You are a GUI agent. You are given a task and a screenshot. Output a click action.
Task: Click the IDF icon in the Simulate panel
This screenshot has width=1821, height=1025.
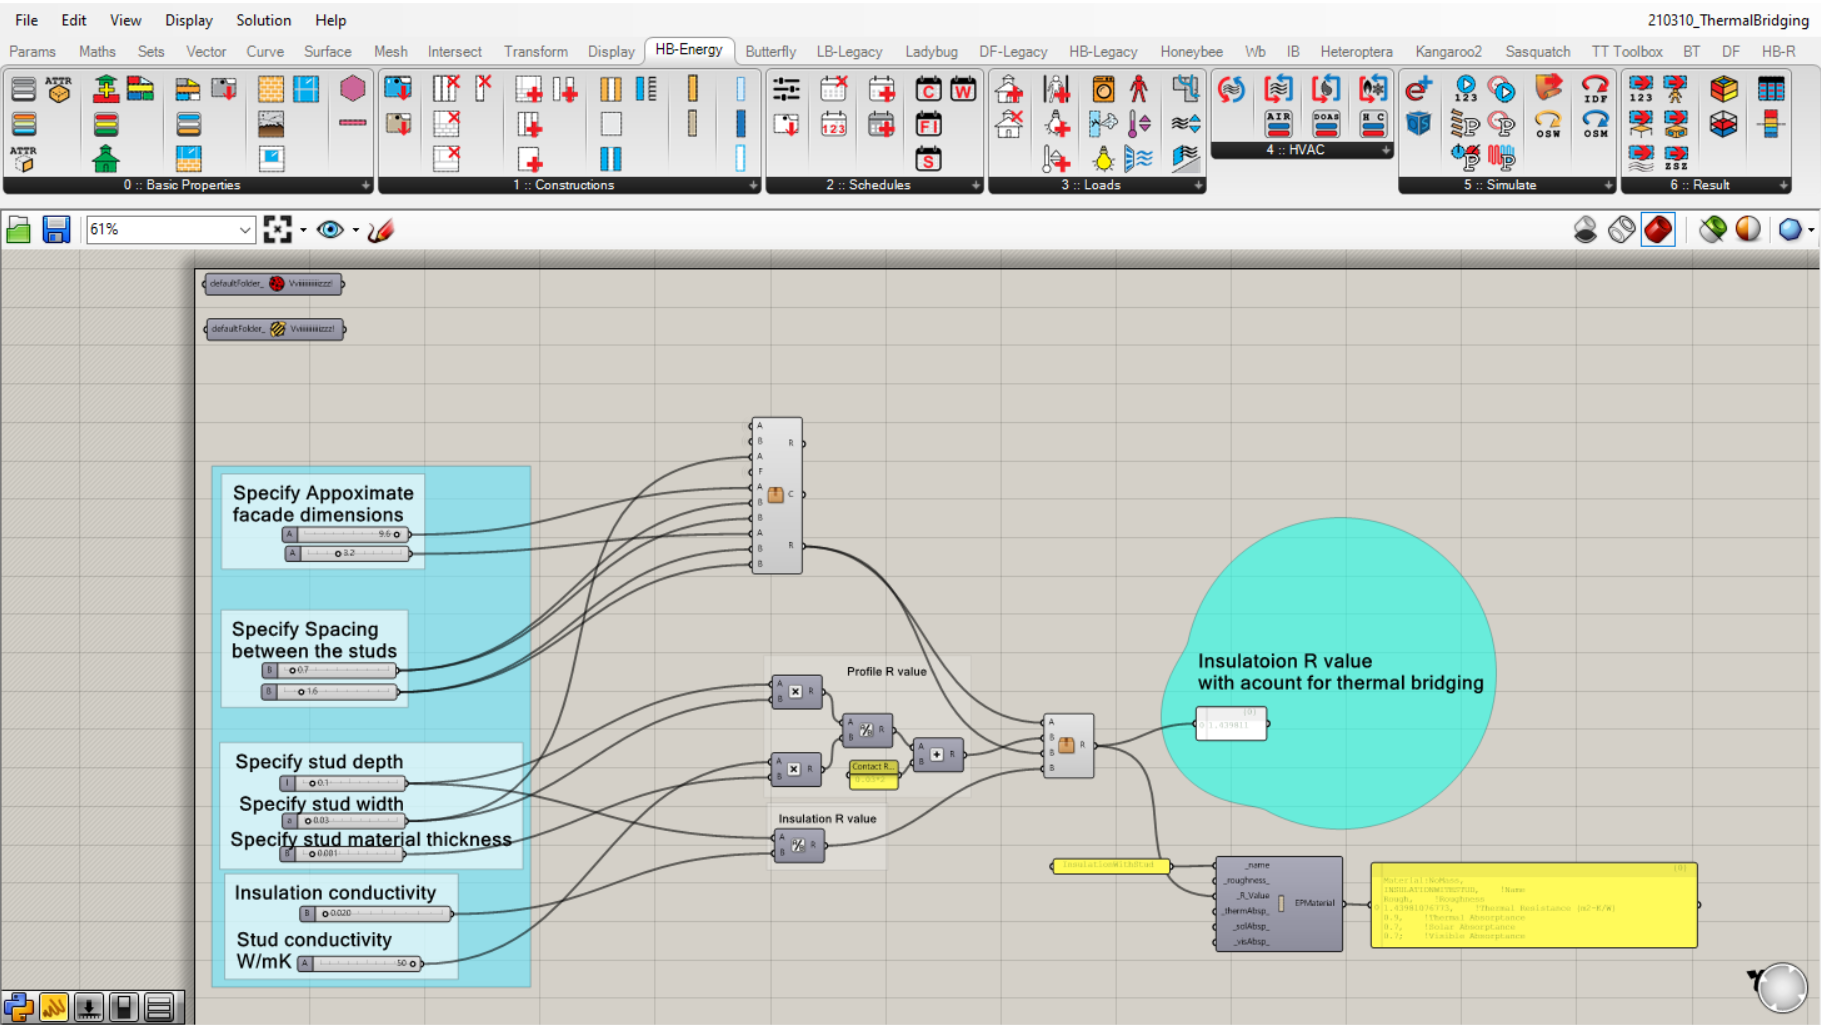[x=1595, y=90]
